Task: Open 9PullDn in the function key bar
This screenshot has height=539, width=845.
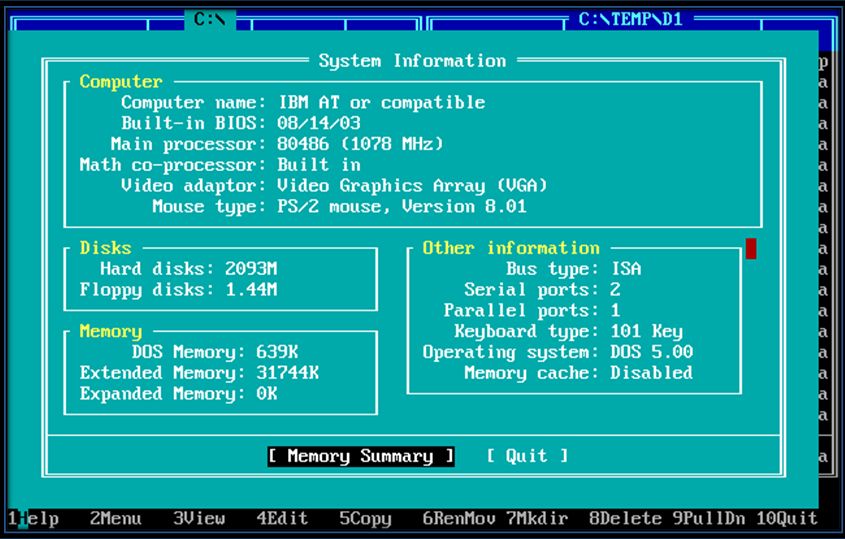Action: coord(709,519)
